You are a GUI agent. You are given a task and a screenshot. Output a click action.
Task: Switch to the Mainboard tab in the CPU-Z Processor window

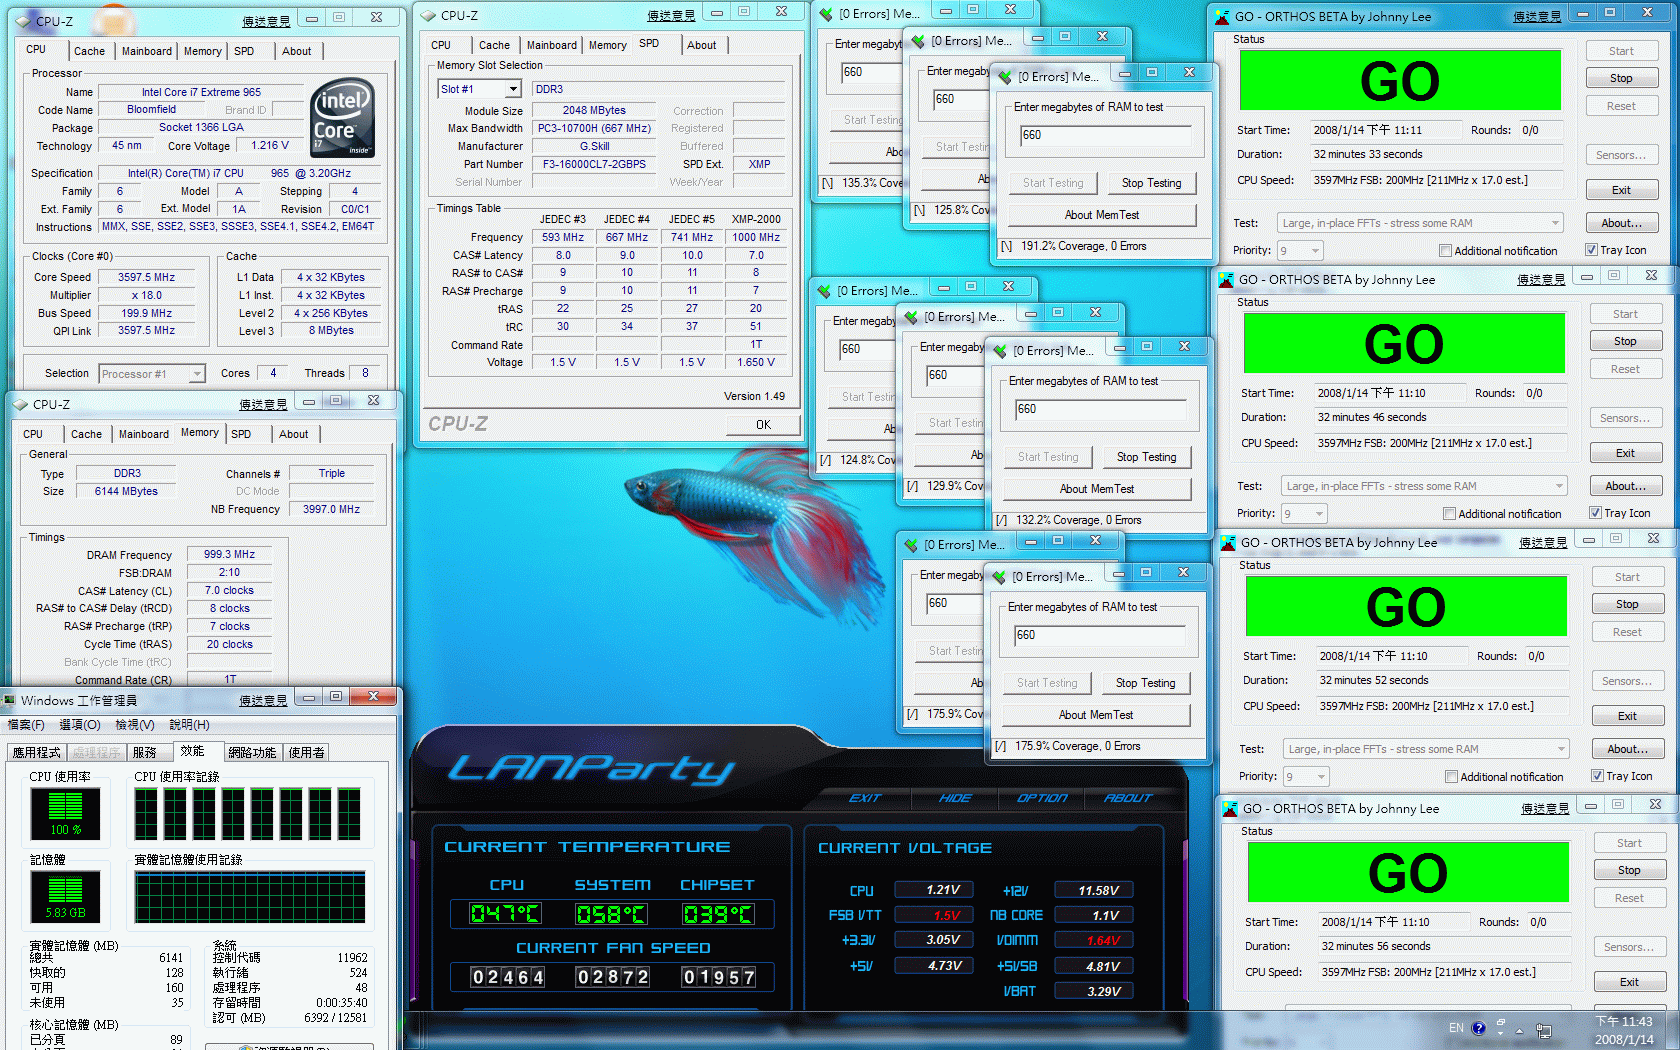point(147,51)
